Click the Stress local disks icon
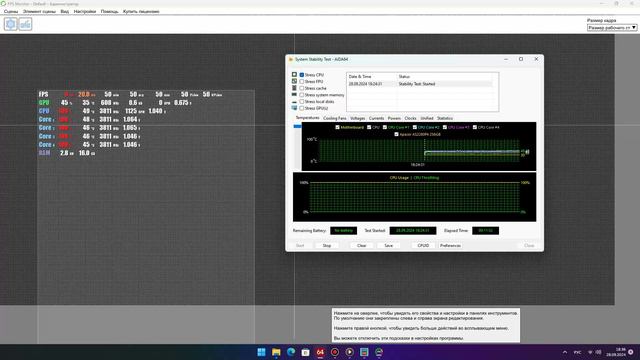The height and width of the screenshot is (360, 640). (294, 102)
